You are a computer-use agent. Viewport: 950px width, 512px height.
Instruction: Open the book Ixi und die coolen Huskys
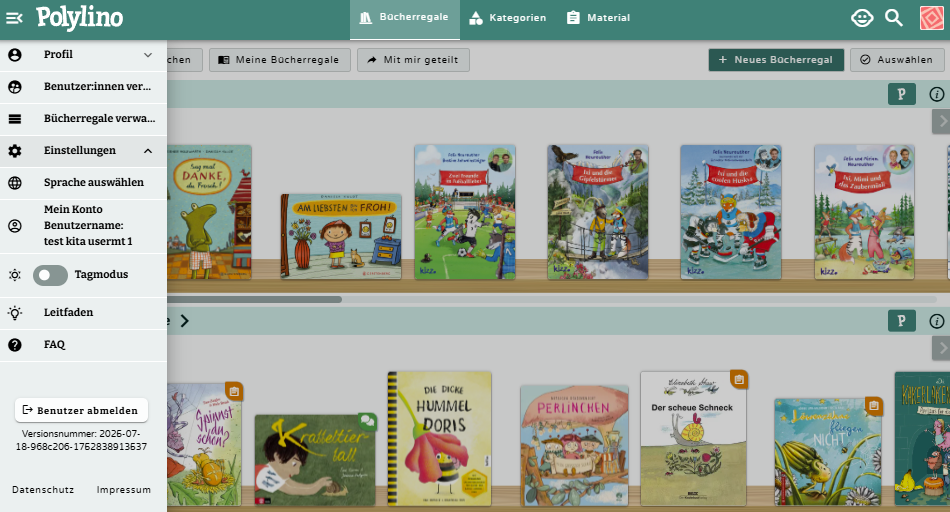[731, 212]
